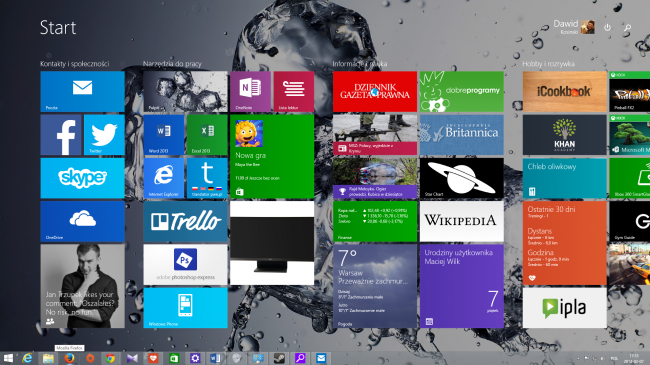Open the Chleb oliwkowy recipe tile
Viewport: 650px width, 365px height.
click(565, 178)
